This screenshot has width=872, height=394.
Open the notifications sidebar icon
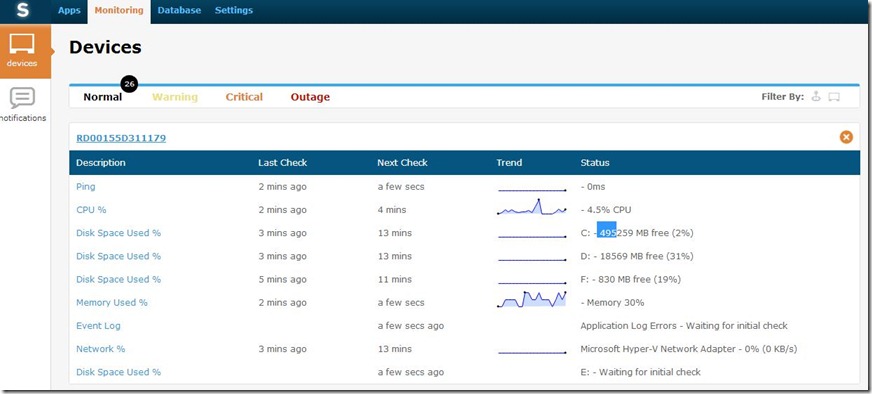tap(23, 105)
